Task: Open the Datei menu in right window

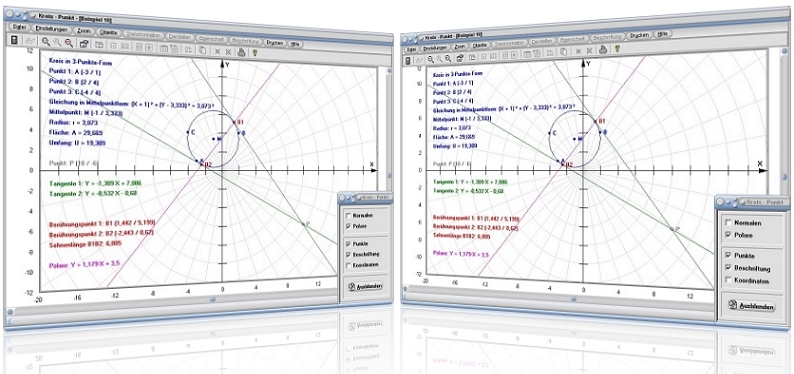Action: 411,49
